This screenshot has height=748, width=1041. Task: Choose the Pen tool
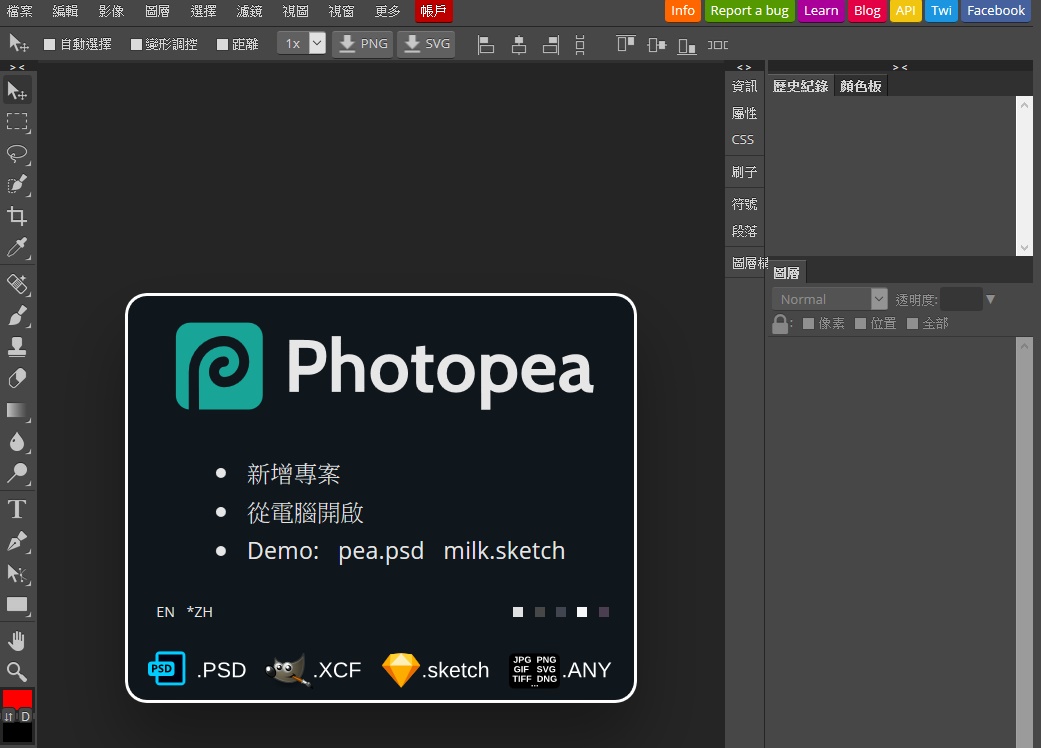click(17, 542)
